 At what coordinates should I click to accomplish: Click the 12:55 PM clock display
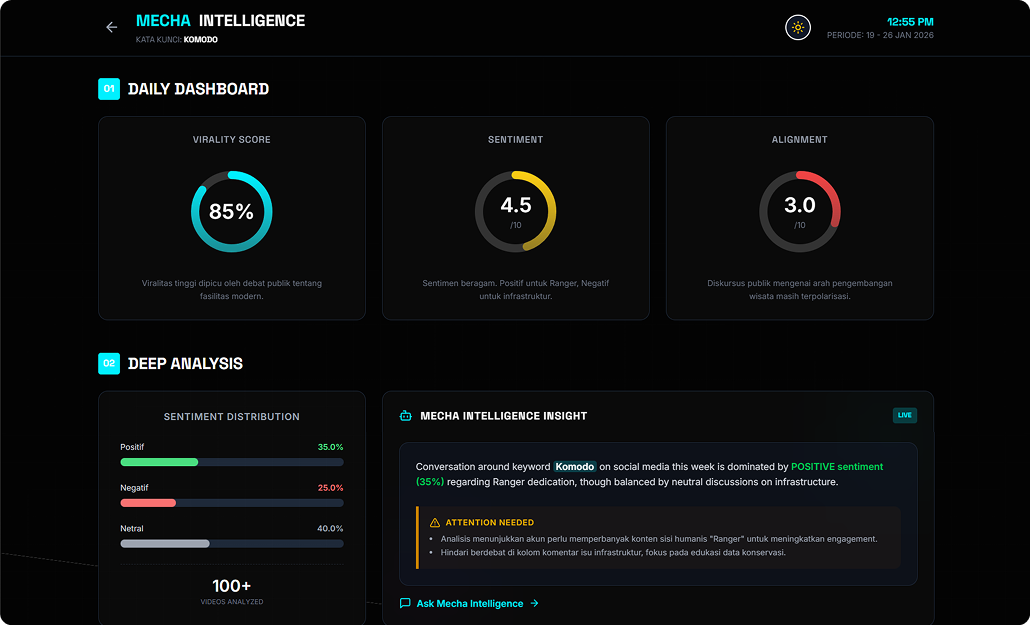click(912, 21)
